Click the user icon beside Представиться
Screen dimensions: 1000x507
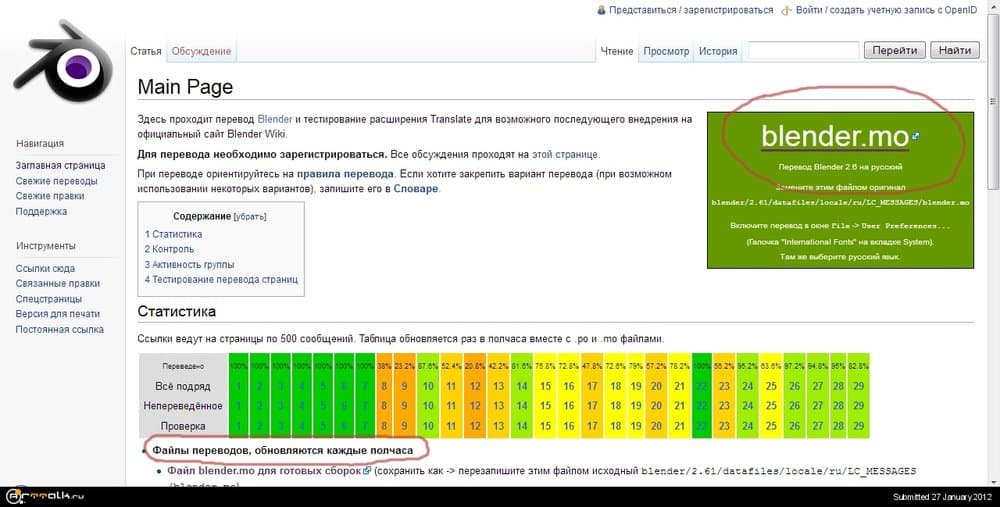(601, 10)
